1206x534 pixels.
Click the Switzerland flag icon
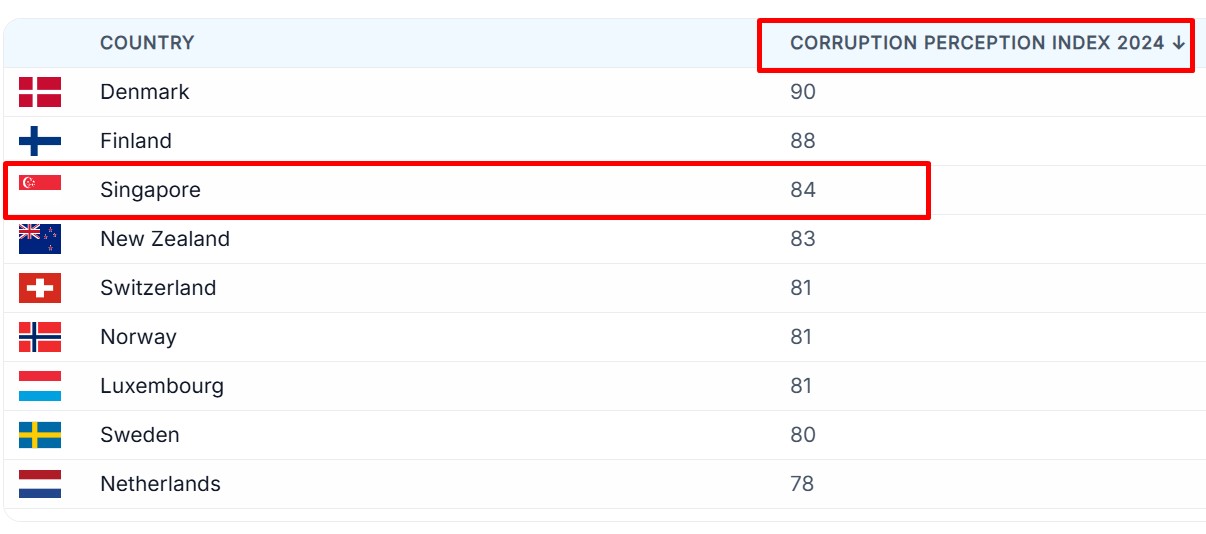click(40, 288)
